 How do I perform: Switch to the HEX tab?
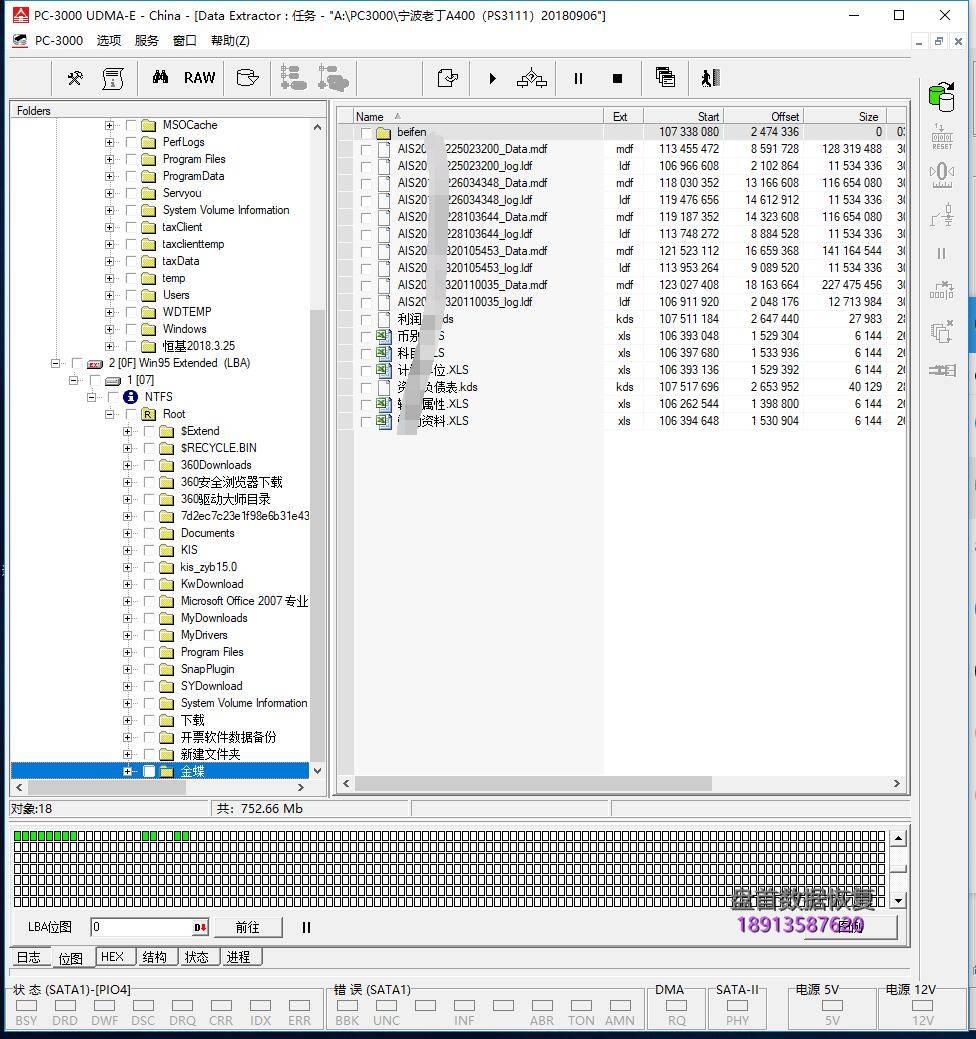coord(112,957)
